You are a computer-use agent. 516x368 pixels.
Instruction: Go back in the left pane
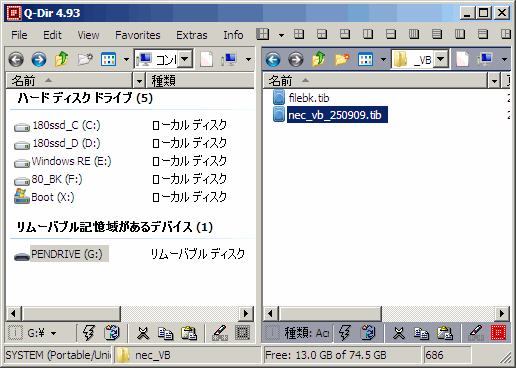(16, 60)
